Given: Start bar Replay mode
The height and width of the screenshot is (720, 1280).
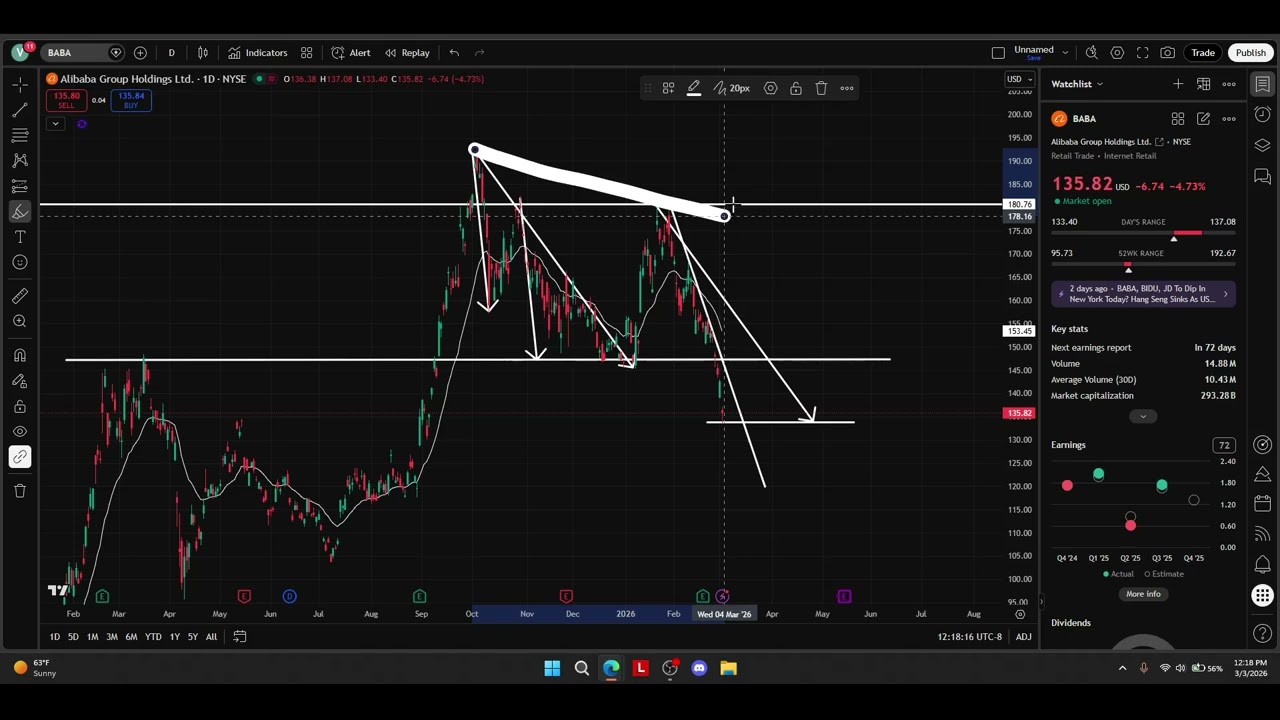Looking at the screenshot, I should 407,53.
